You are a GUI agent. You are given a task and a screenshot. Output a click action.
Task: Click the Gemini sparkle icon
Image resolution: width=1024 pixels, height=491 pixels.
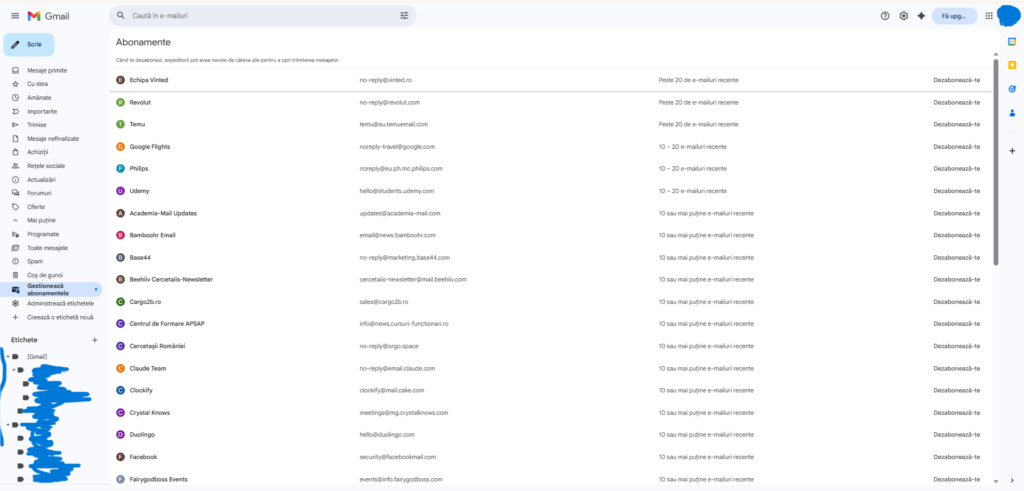coord(921,16)
